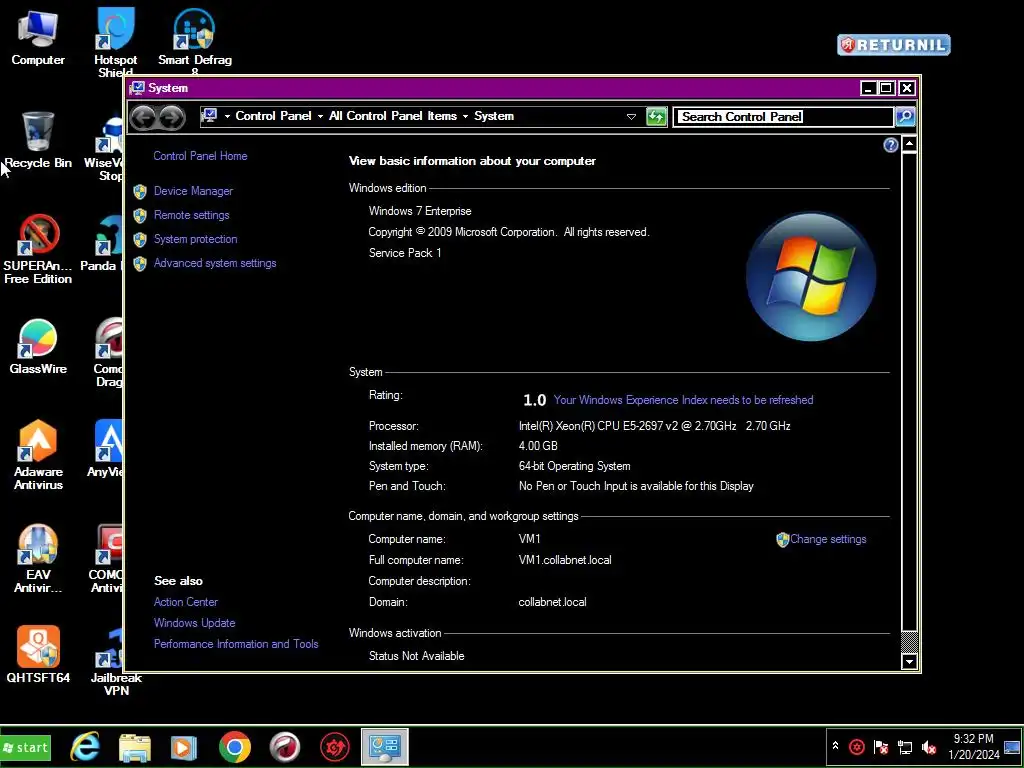Launch Windows Media Player from taskbar
1024x768 pixels.
[184, 747]
